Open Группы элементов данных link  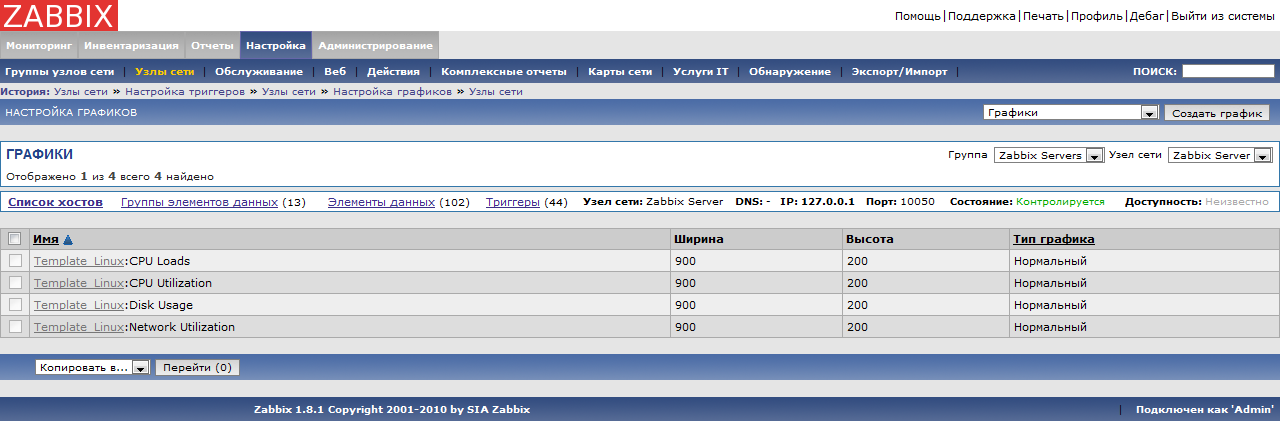tap(199, 202)
